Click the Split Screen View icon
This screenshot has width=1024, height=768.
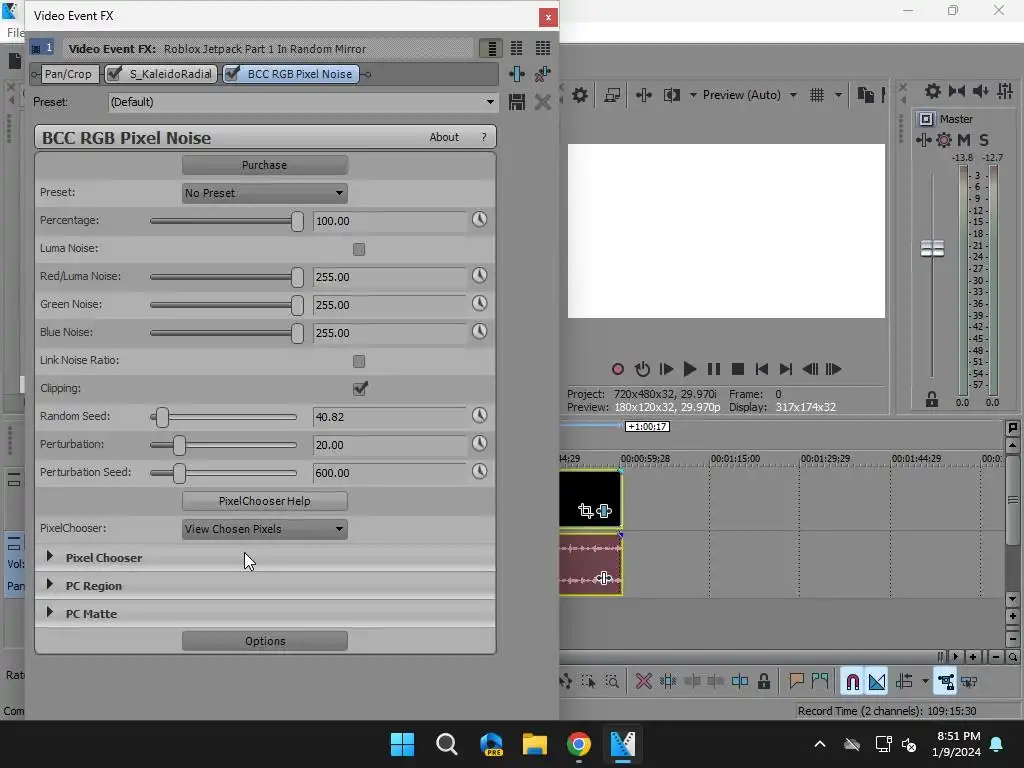(671, 95)
